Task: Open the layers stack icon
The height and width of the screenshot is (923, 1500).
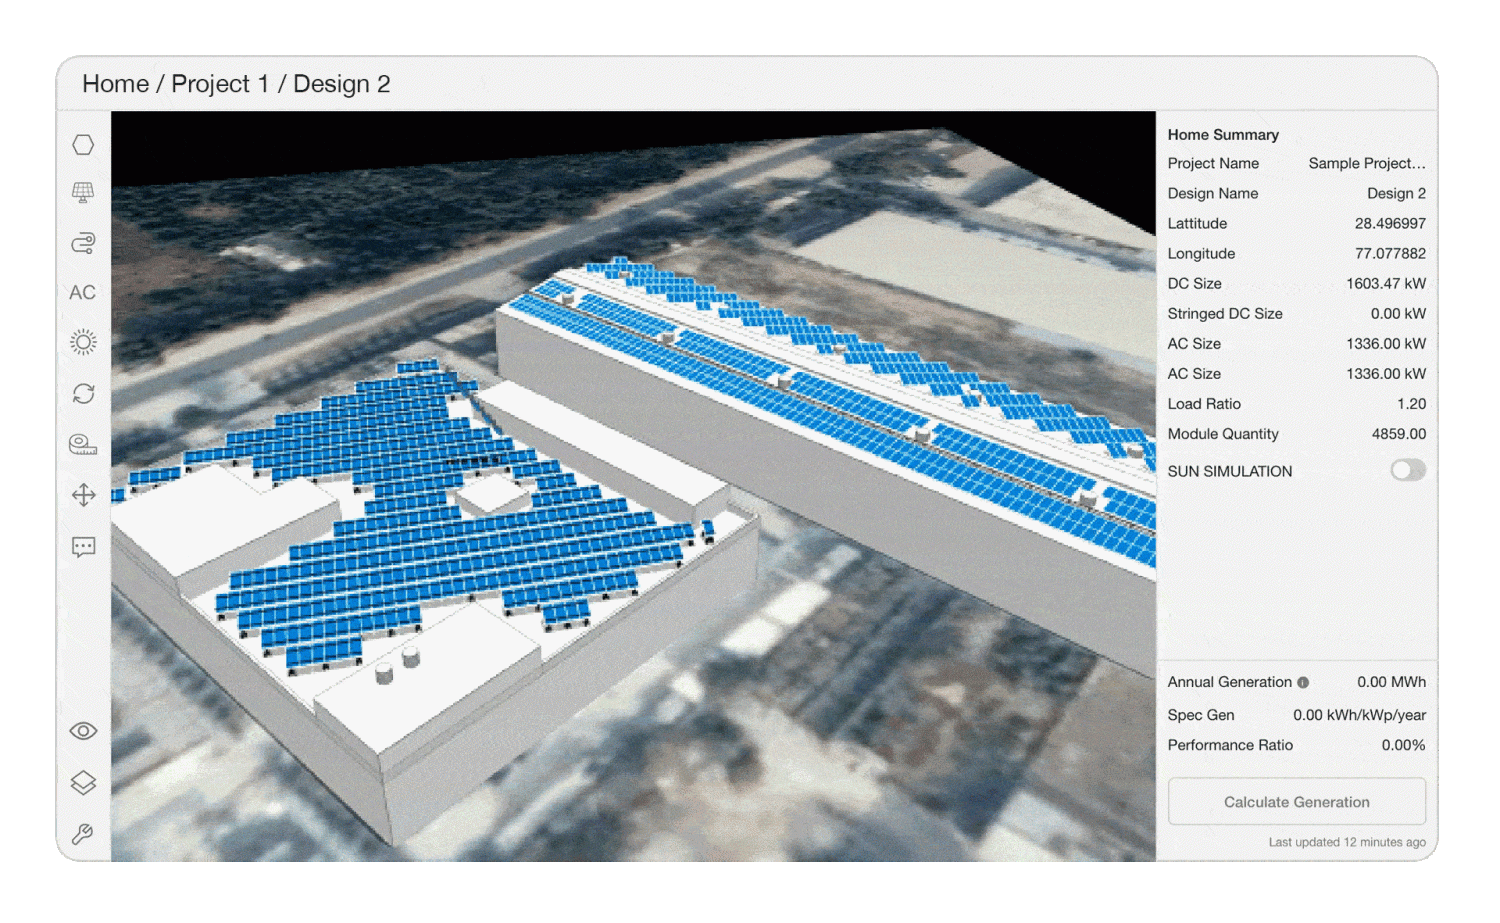Action: pos(83,783)
